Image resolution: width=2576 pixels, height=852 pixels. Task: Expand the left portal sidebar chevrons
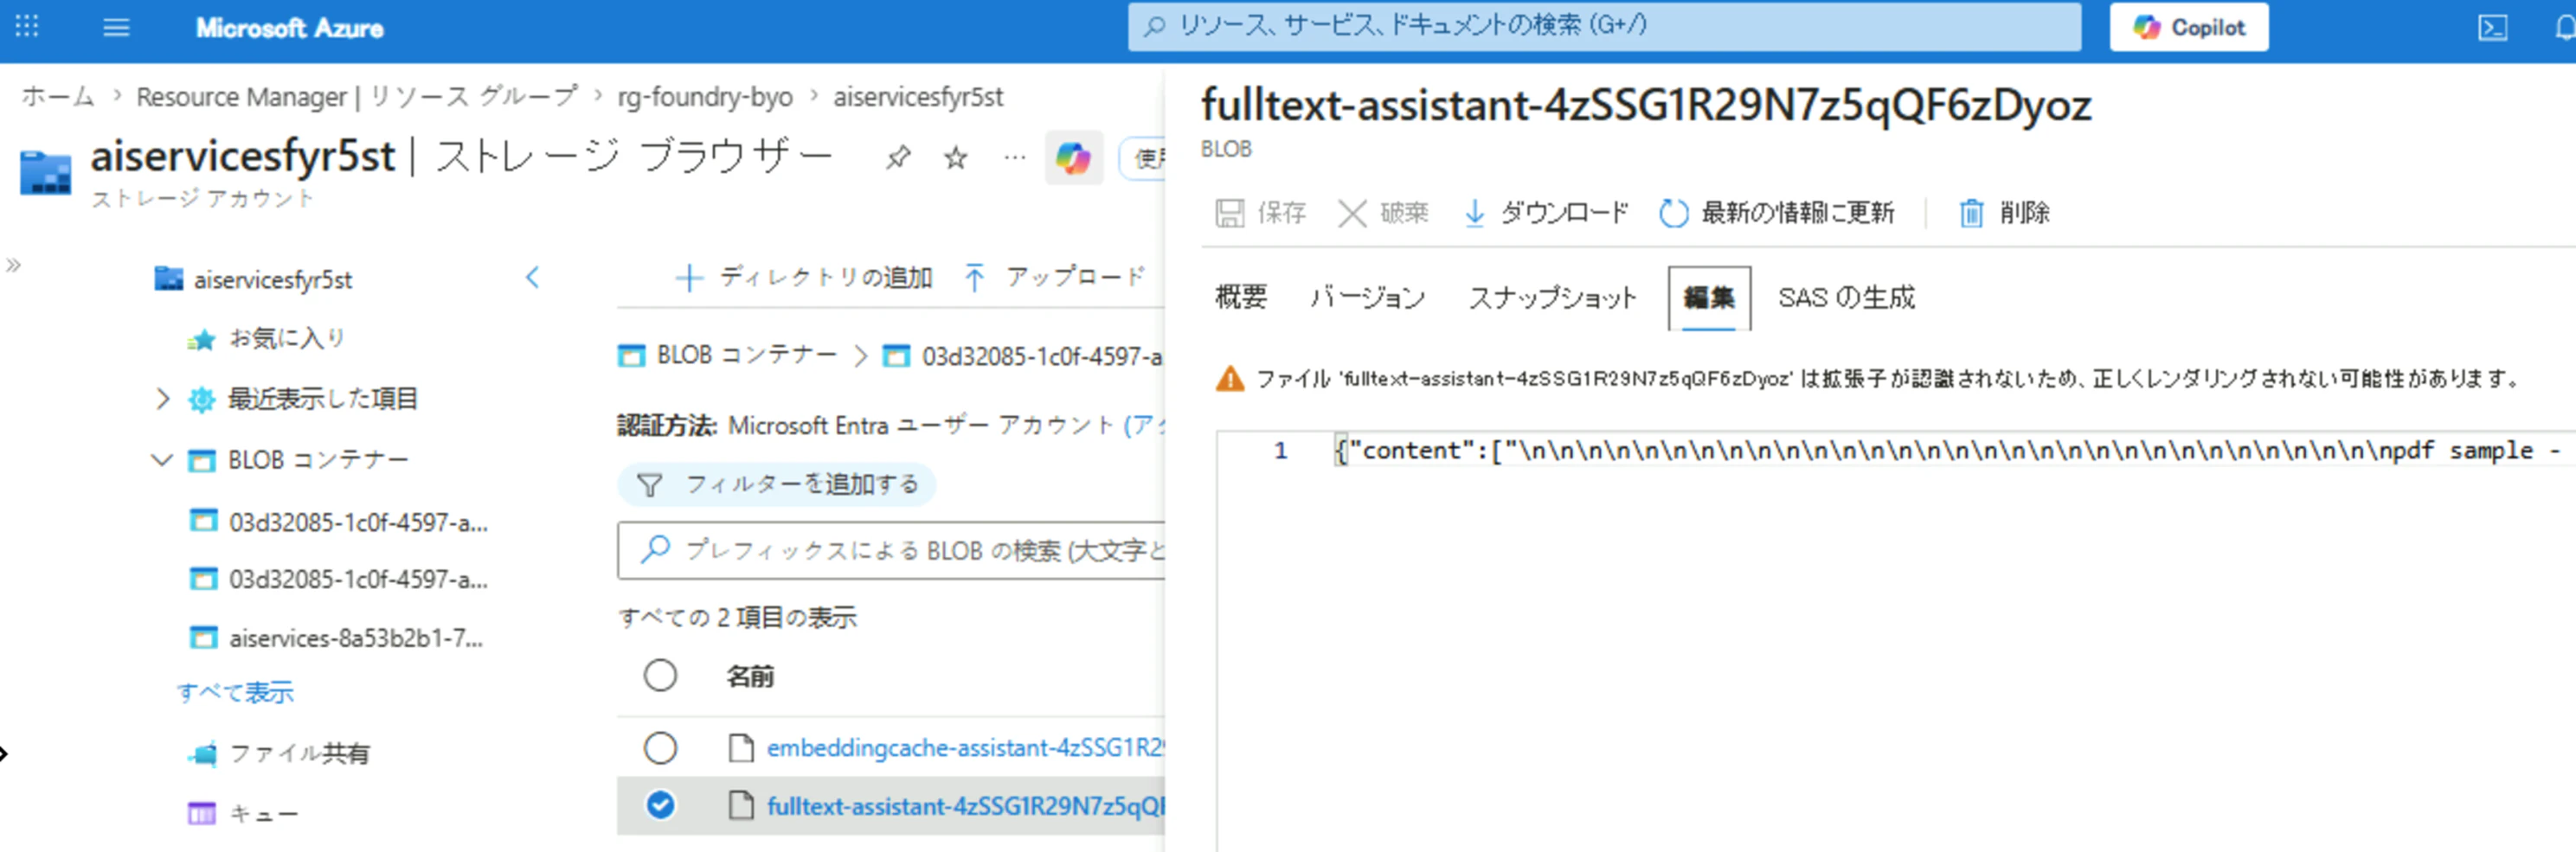pyautogui.click(x=13, y=265)
